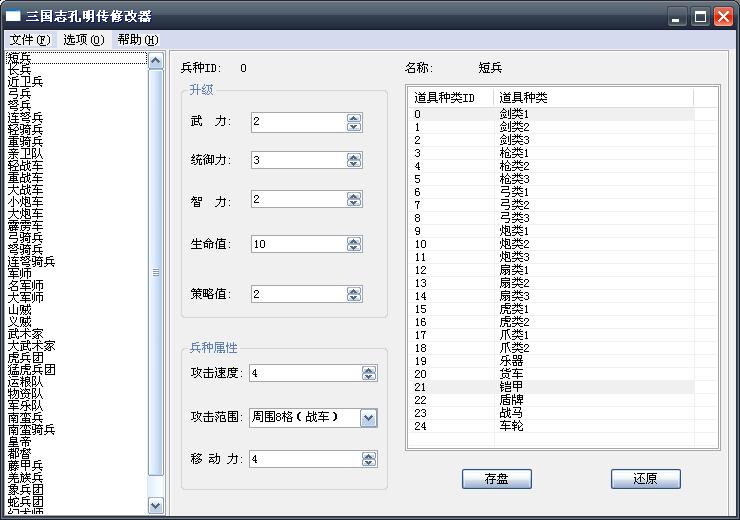Increase the 武力 value with up arrow

[x=354, y=117]
